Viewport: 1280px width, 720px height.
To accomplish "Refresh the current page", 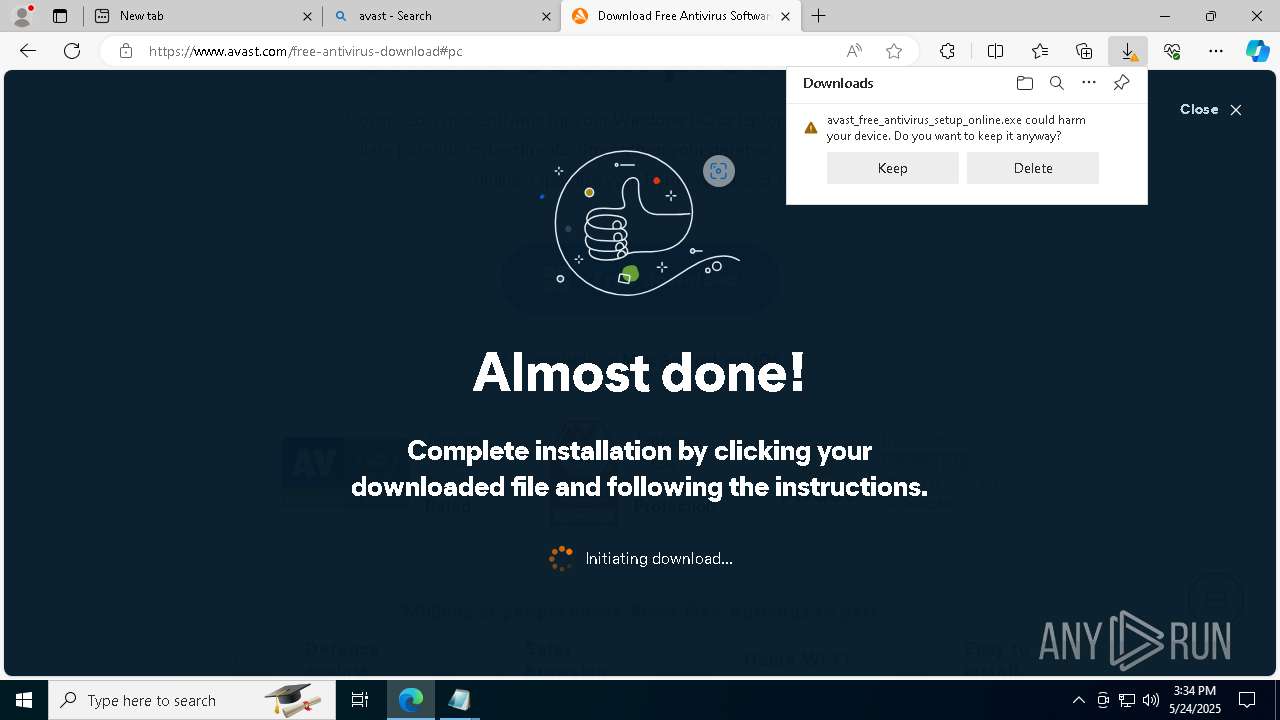I will [72, 51].
